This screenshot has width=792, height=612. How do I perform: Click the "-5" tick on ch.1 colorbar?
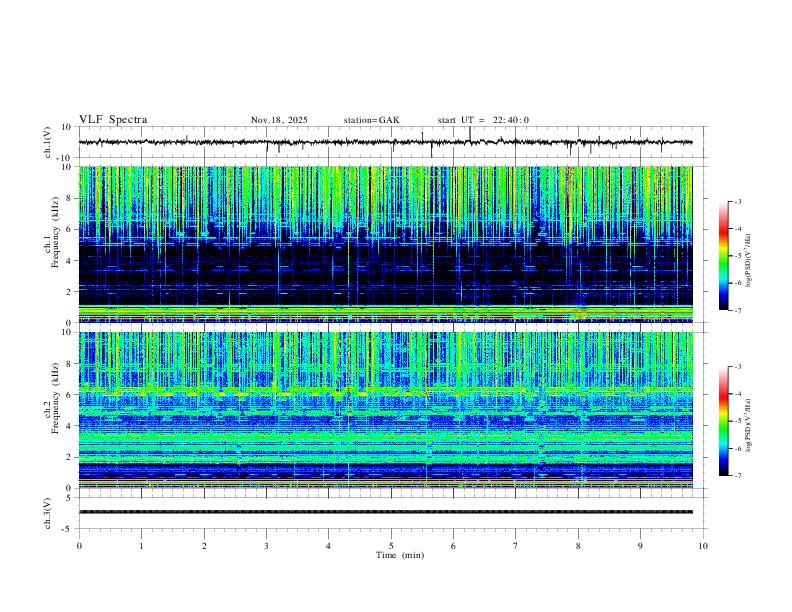tap(737, 256)
